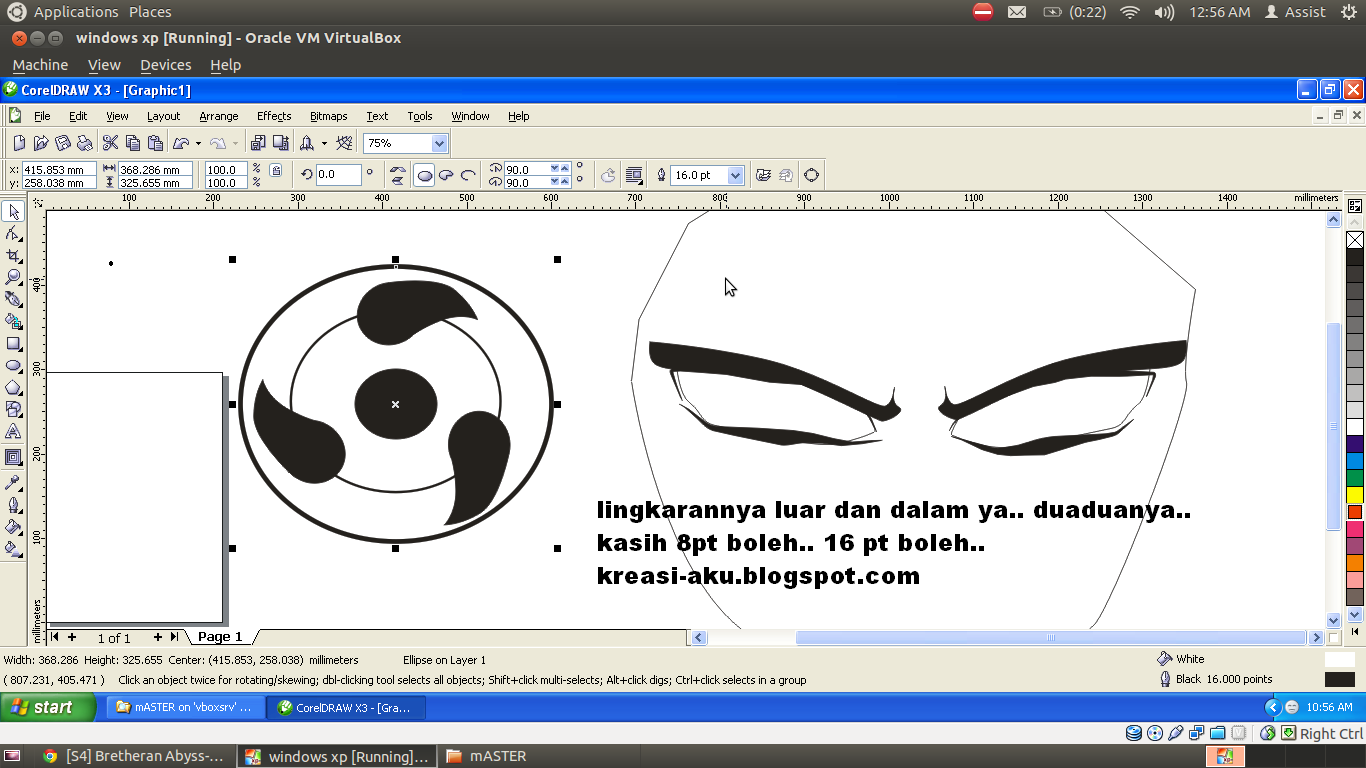Image resolution: width=1366 pixels, height=768 pixels.
Task: Open the Bitmaps menu
Action: (x=329, y=116)
